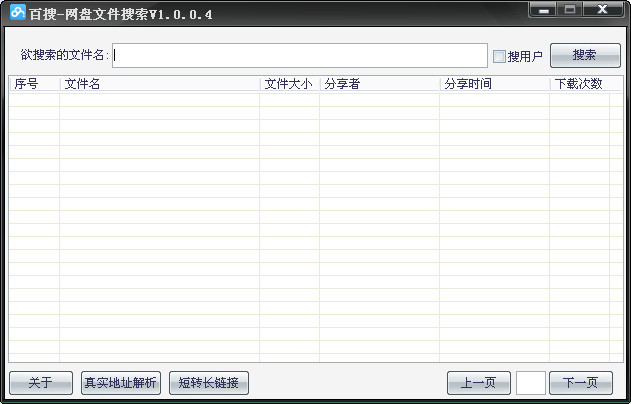Start the search with the 搜索 button
631x404 pixels.
click(585, 55)
